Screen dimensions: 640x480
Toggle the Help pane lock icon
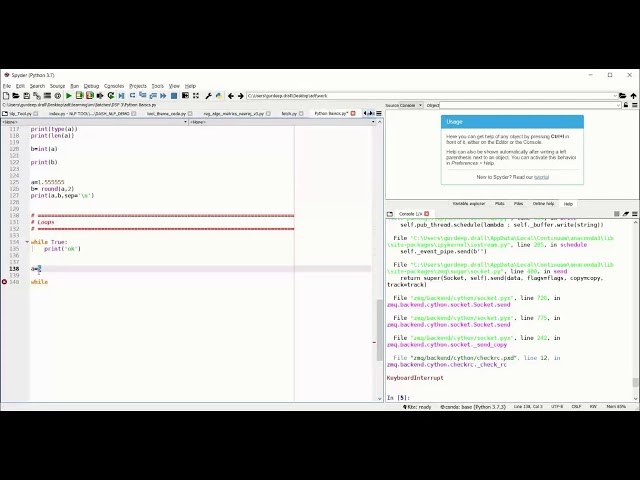[x=626, y=105]
